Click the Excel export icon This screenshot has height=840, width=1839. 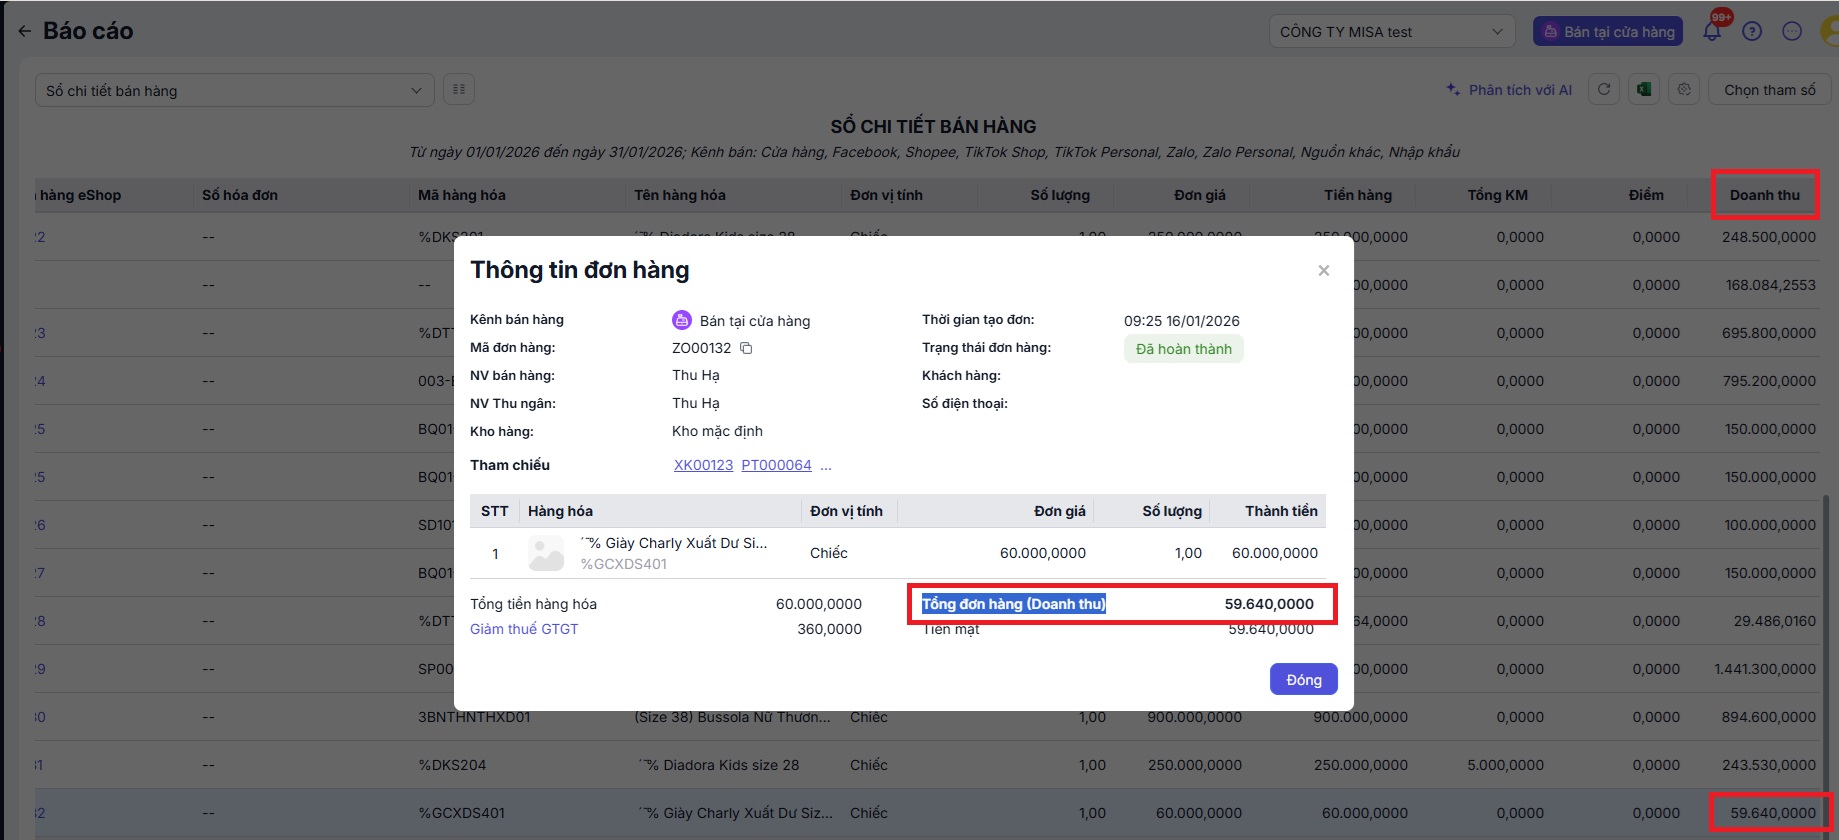[x=1644, y=90]
